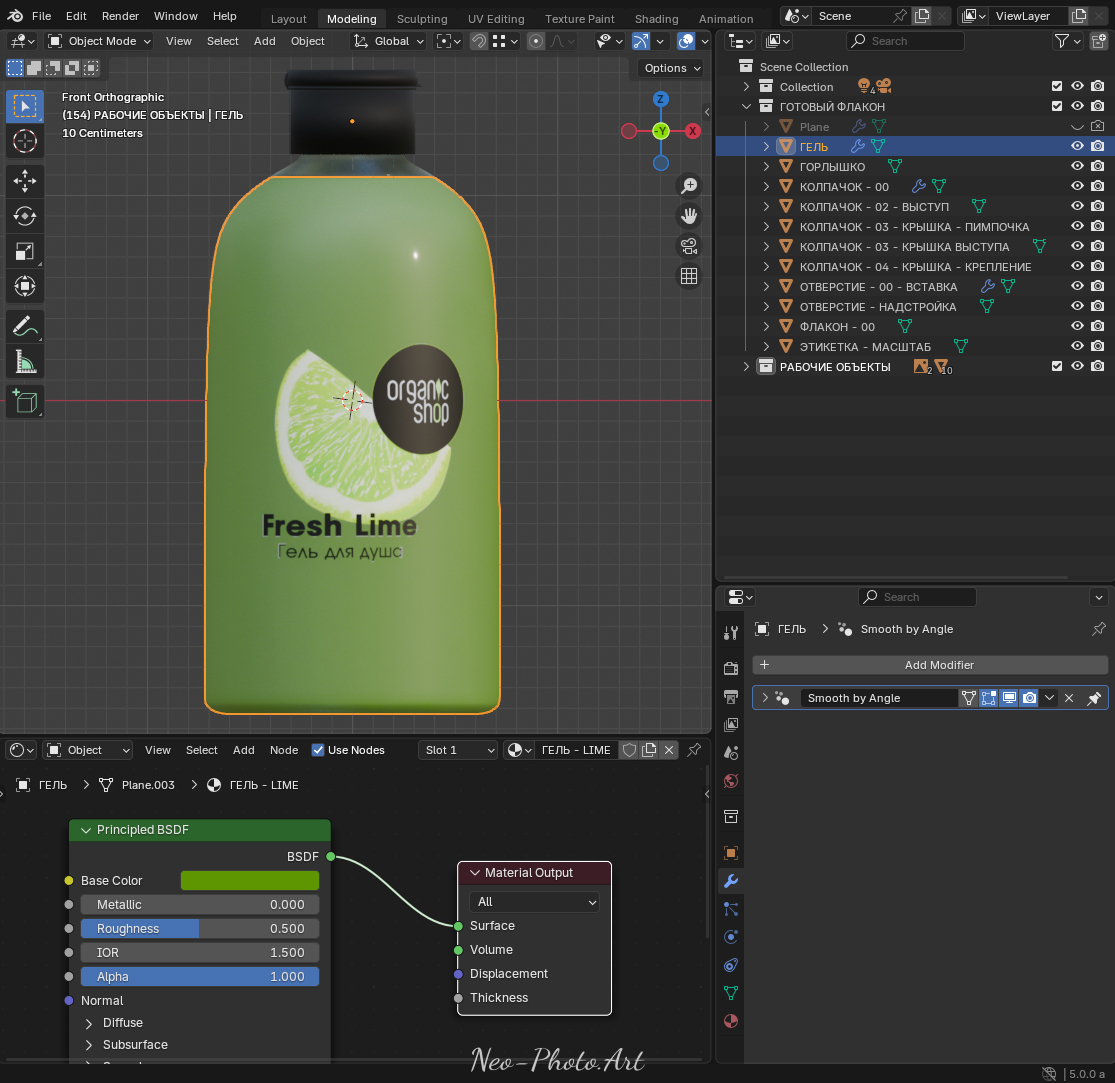The image size is (1115, 1083).
Task: Open the Material properties tab
Action: [x=730, y=1021]
